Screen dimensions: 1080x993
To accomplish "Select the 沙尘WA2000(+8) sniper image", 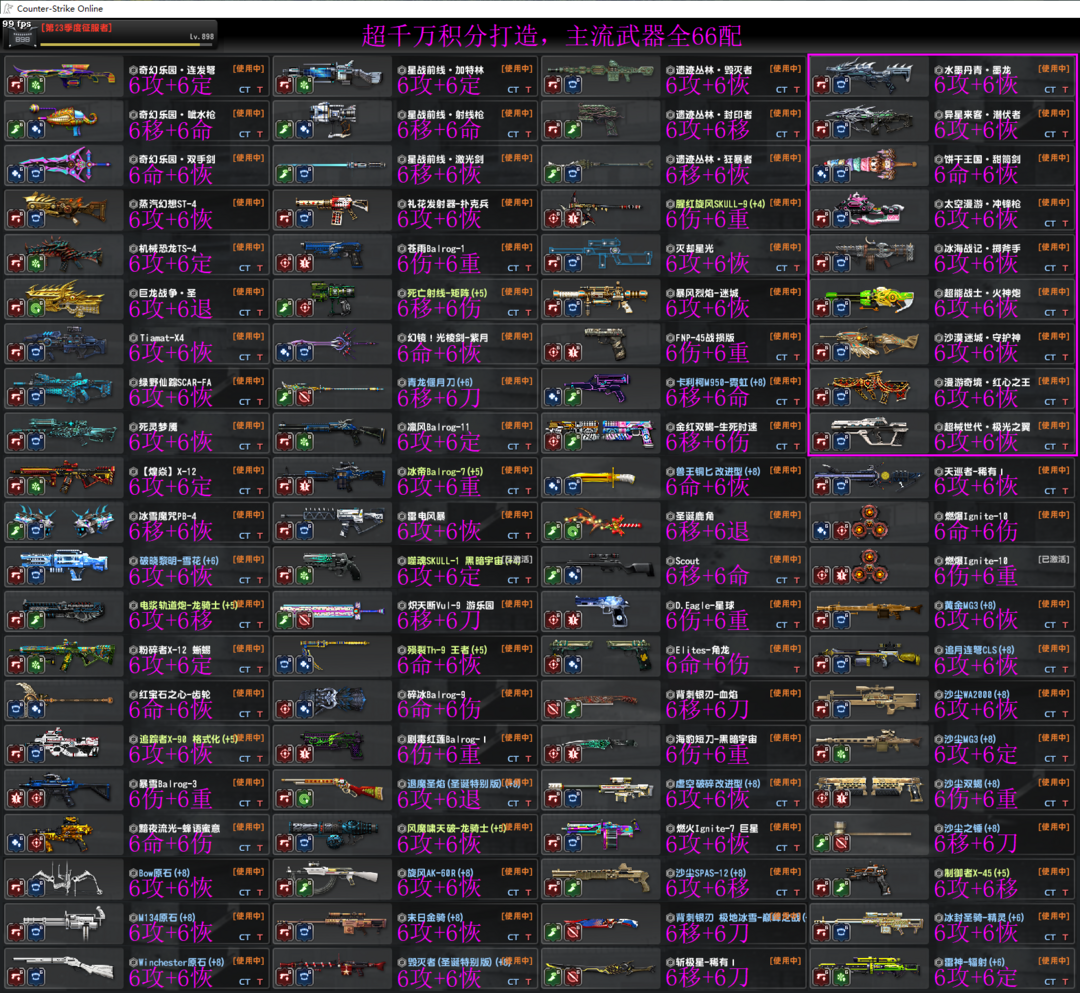I will [x=868, y=701].
